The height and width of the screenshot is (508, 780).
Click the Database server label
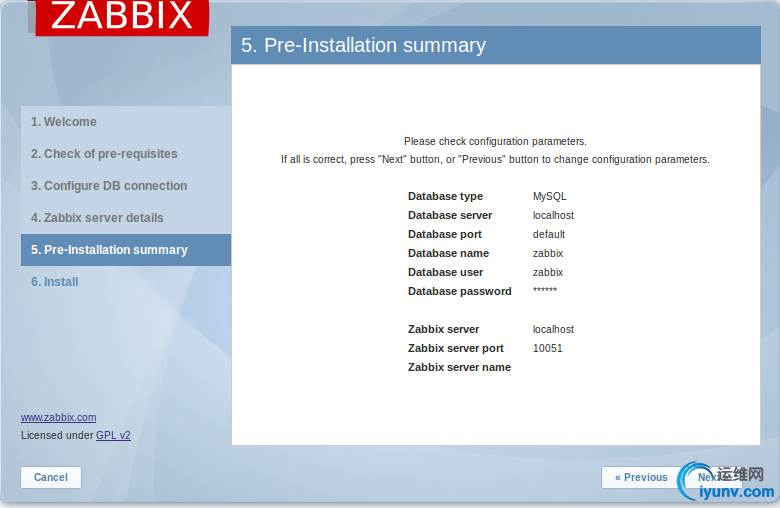(450, 215)
